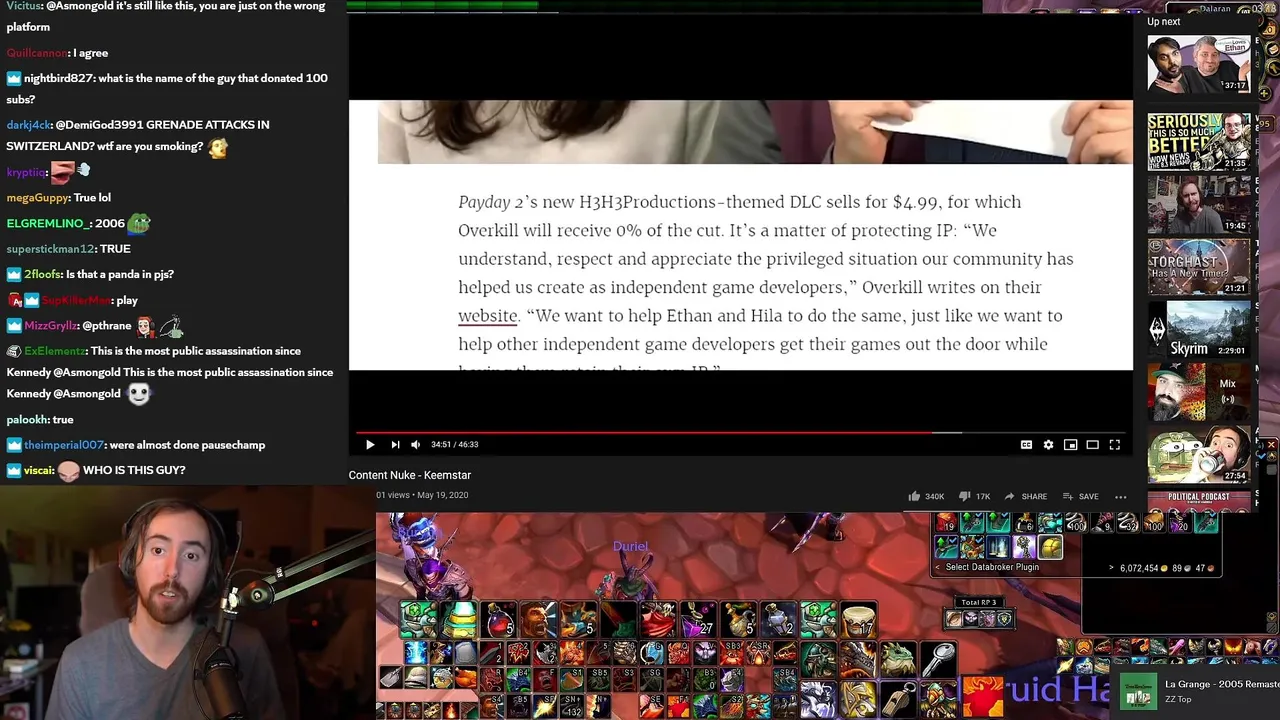
Task: Skip to the next video
Action: [x=395, y=444]
